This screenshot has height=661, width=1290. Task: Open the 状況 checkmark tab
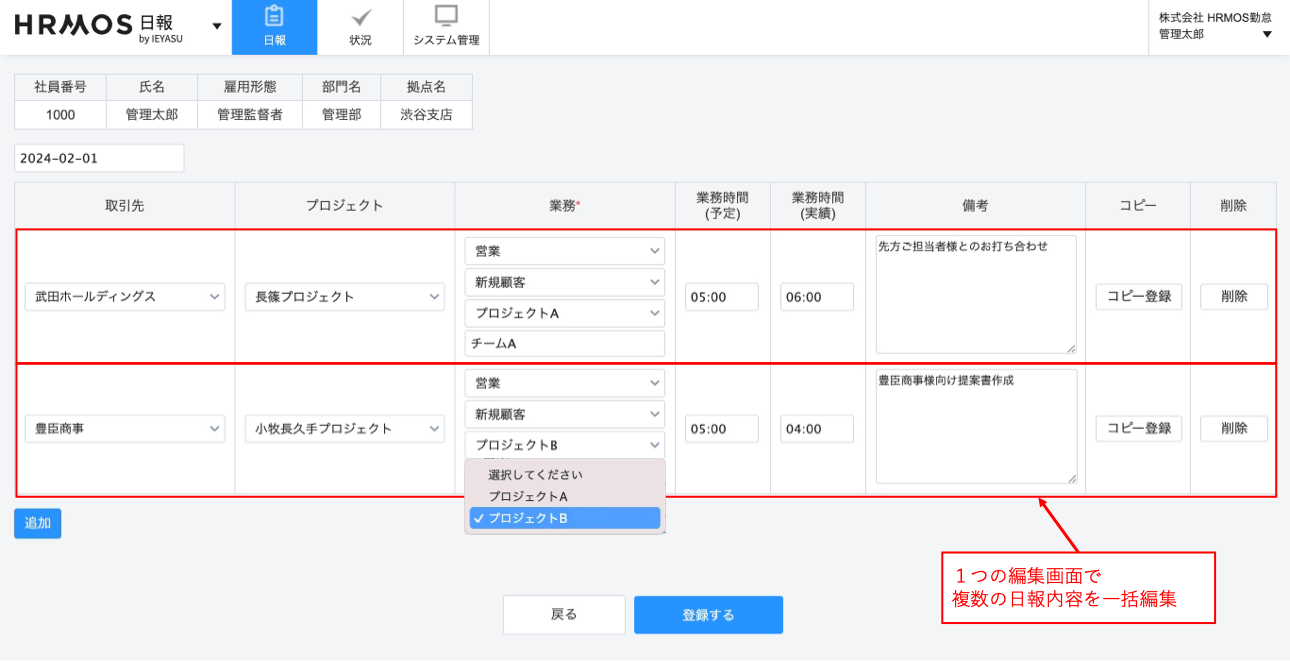360,27
